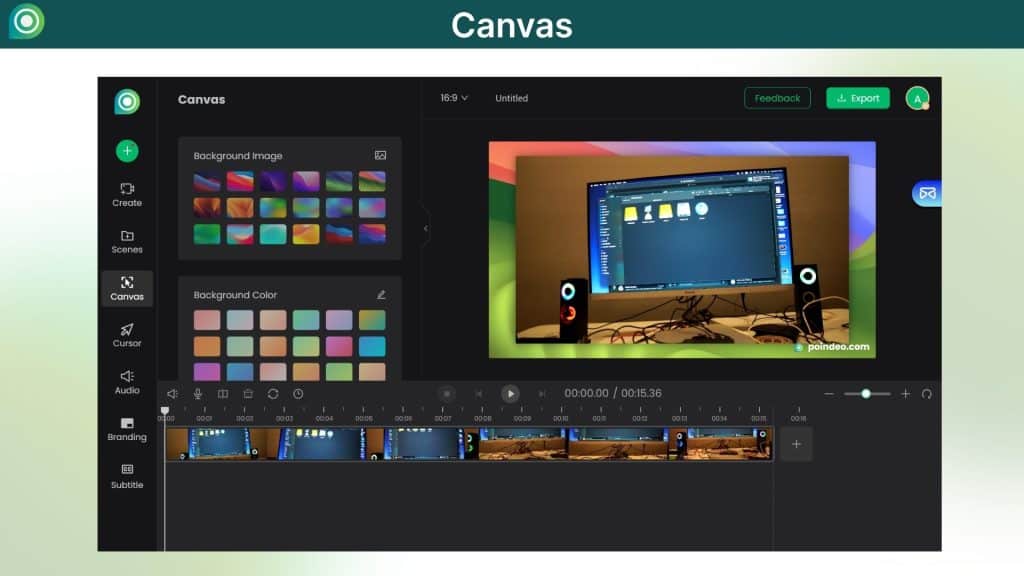Open the Audio panel
This screenshot has width=1024, height=576.
click(x=127, y=383)
